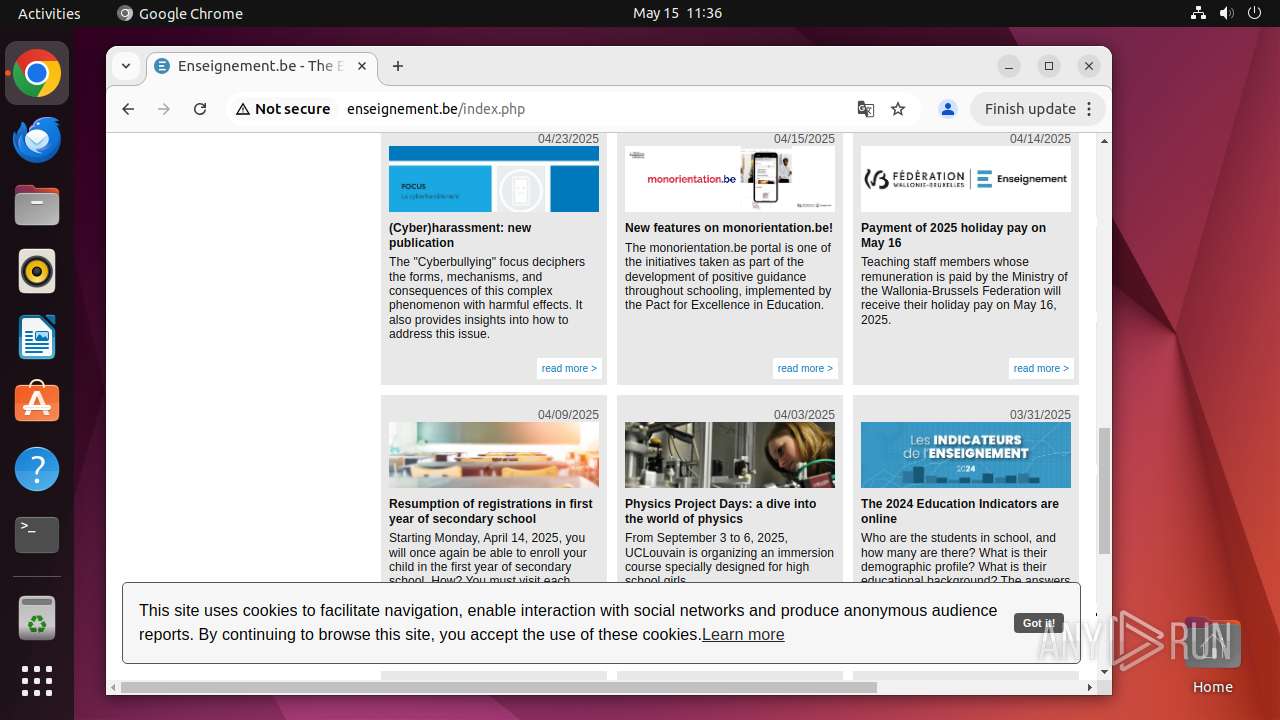Open '(Cyber)harassment: new publication' headline
Screen dimensions: 1280x720
460,235
